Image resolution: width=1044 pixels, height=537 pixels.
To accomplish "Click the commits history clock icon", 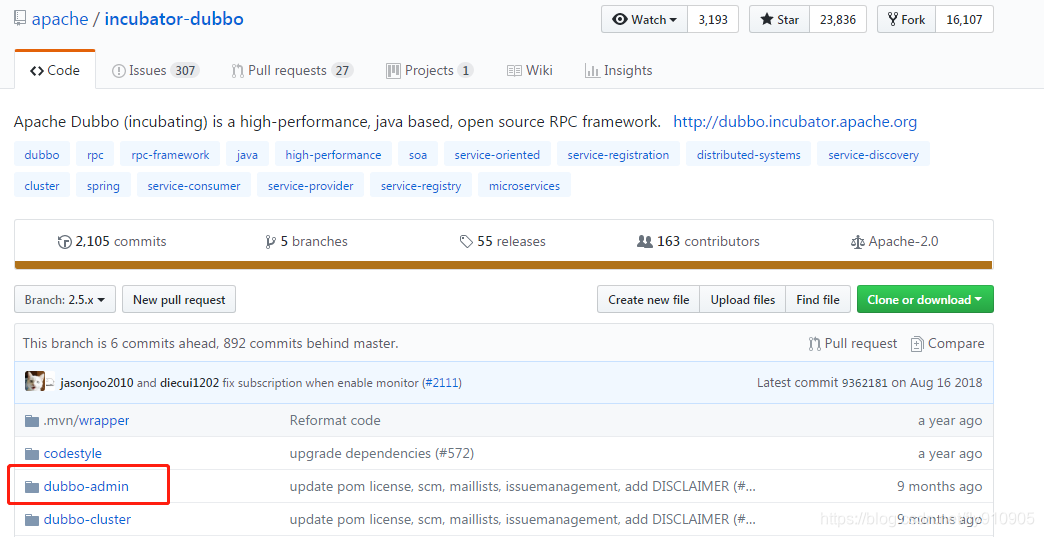I will tap(65, 242).
